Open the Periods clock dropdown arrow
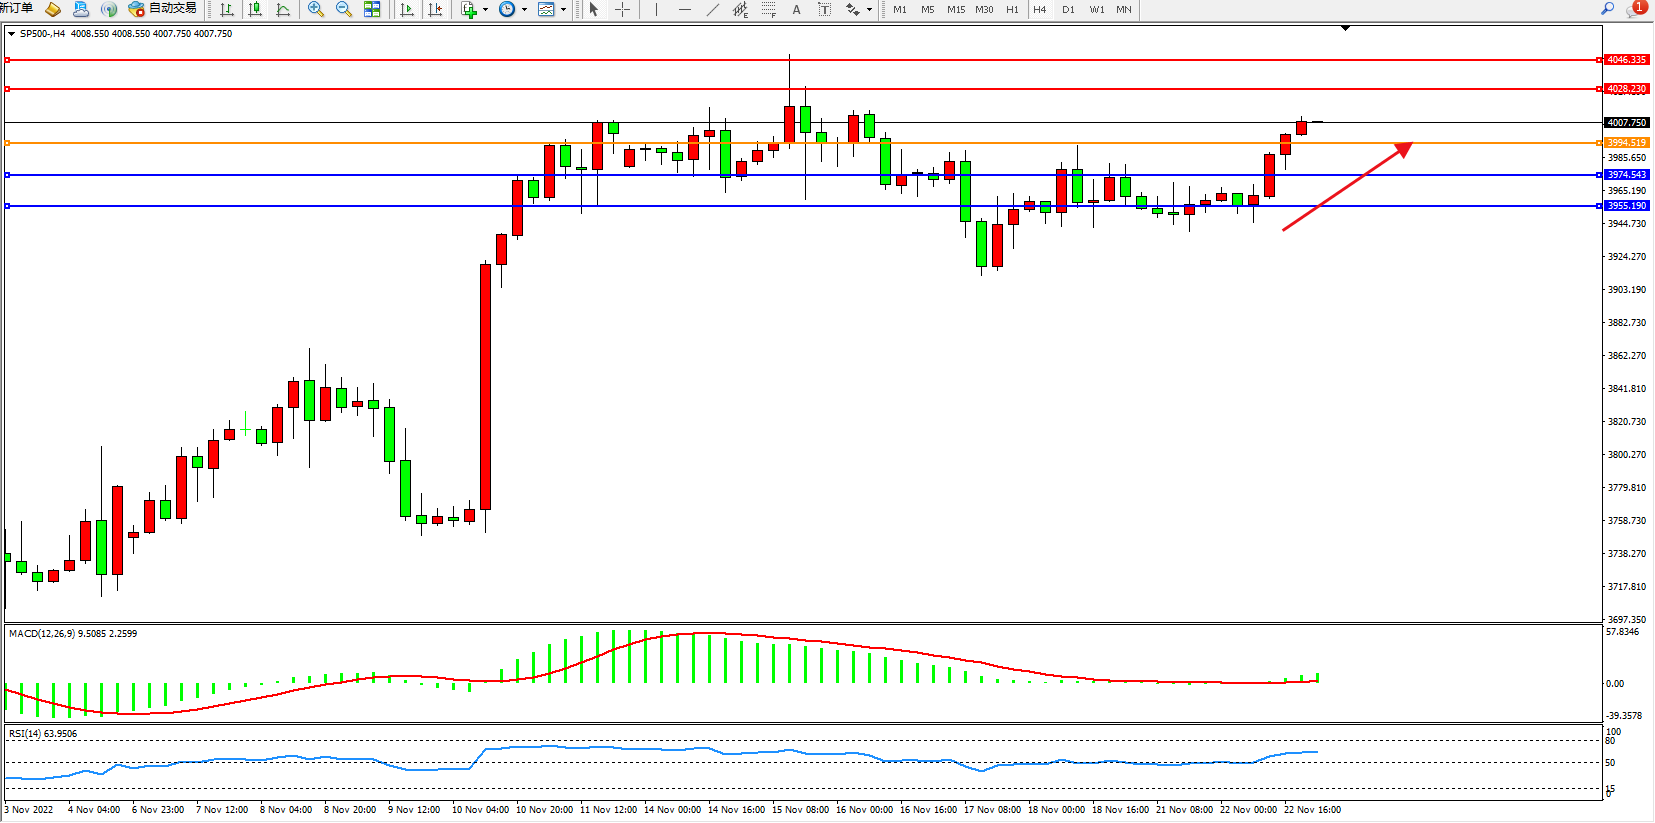 (524, 10)
